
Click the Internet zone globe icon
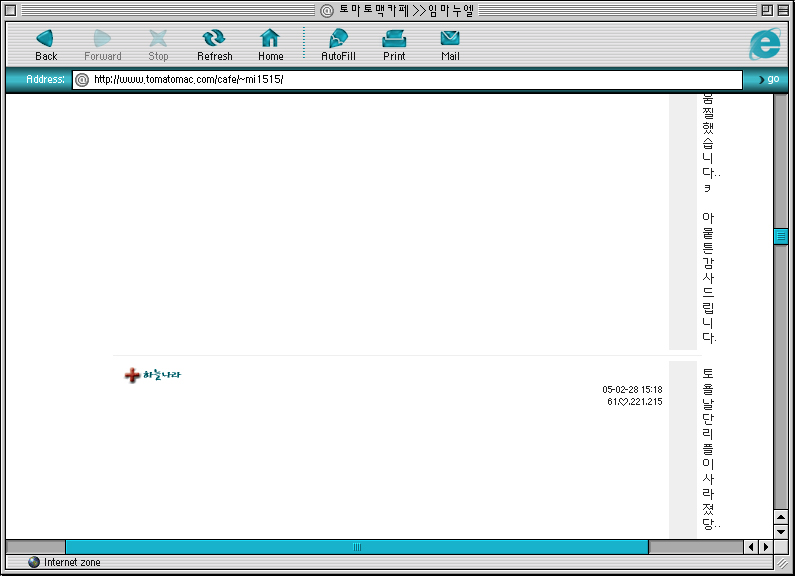click(x=34, y=563)
